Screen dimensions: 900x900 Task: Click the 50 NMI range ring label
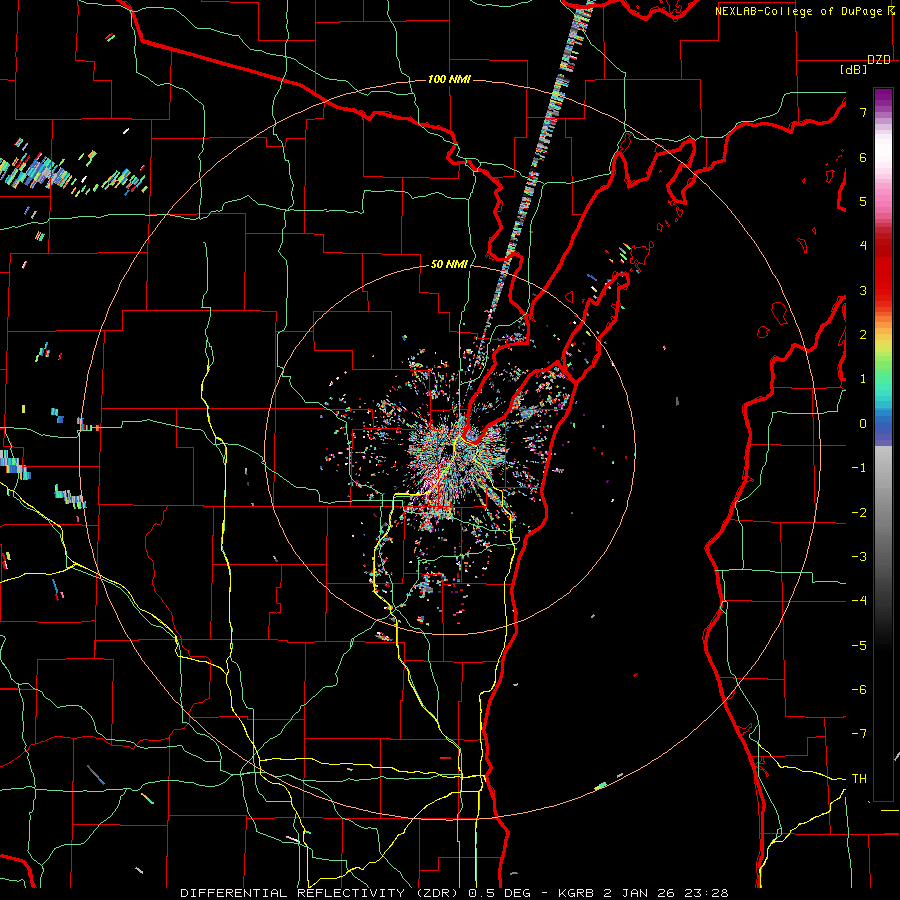449,265
